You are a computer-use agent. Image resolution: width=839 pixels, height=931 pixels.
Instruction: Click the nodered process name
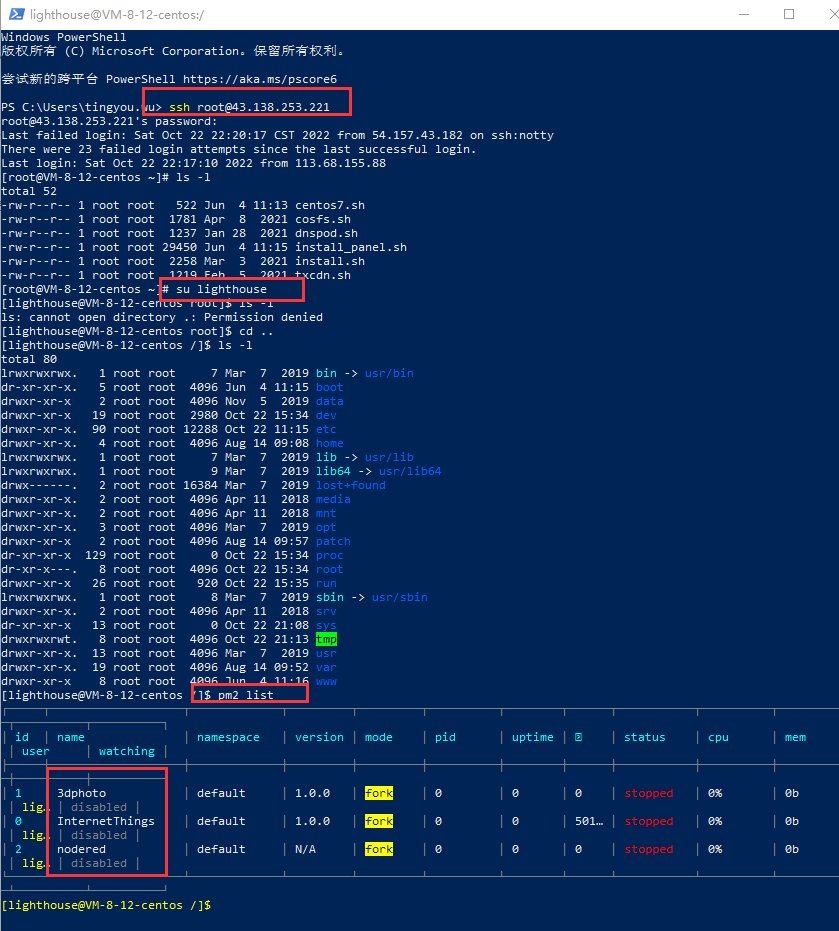click(81, 849)
